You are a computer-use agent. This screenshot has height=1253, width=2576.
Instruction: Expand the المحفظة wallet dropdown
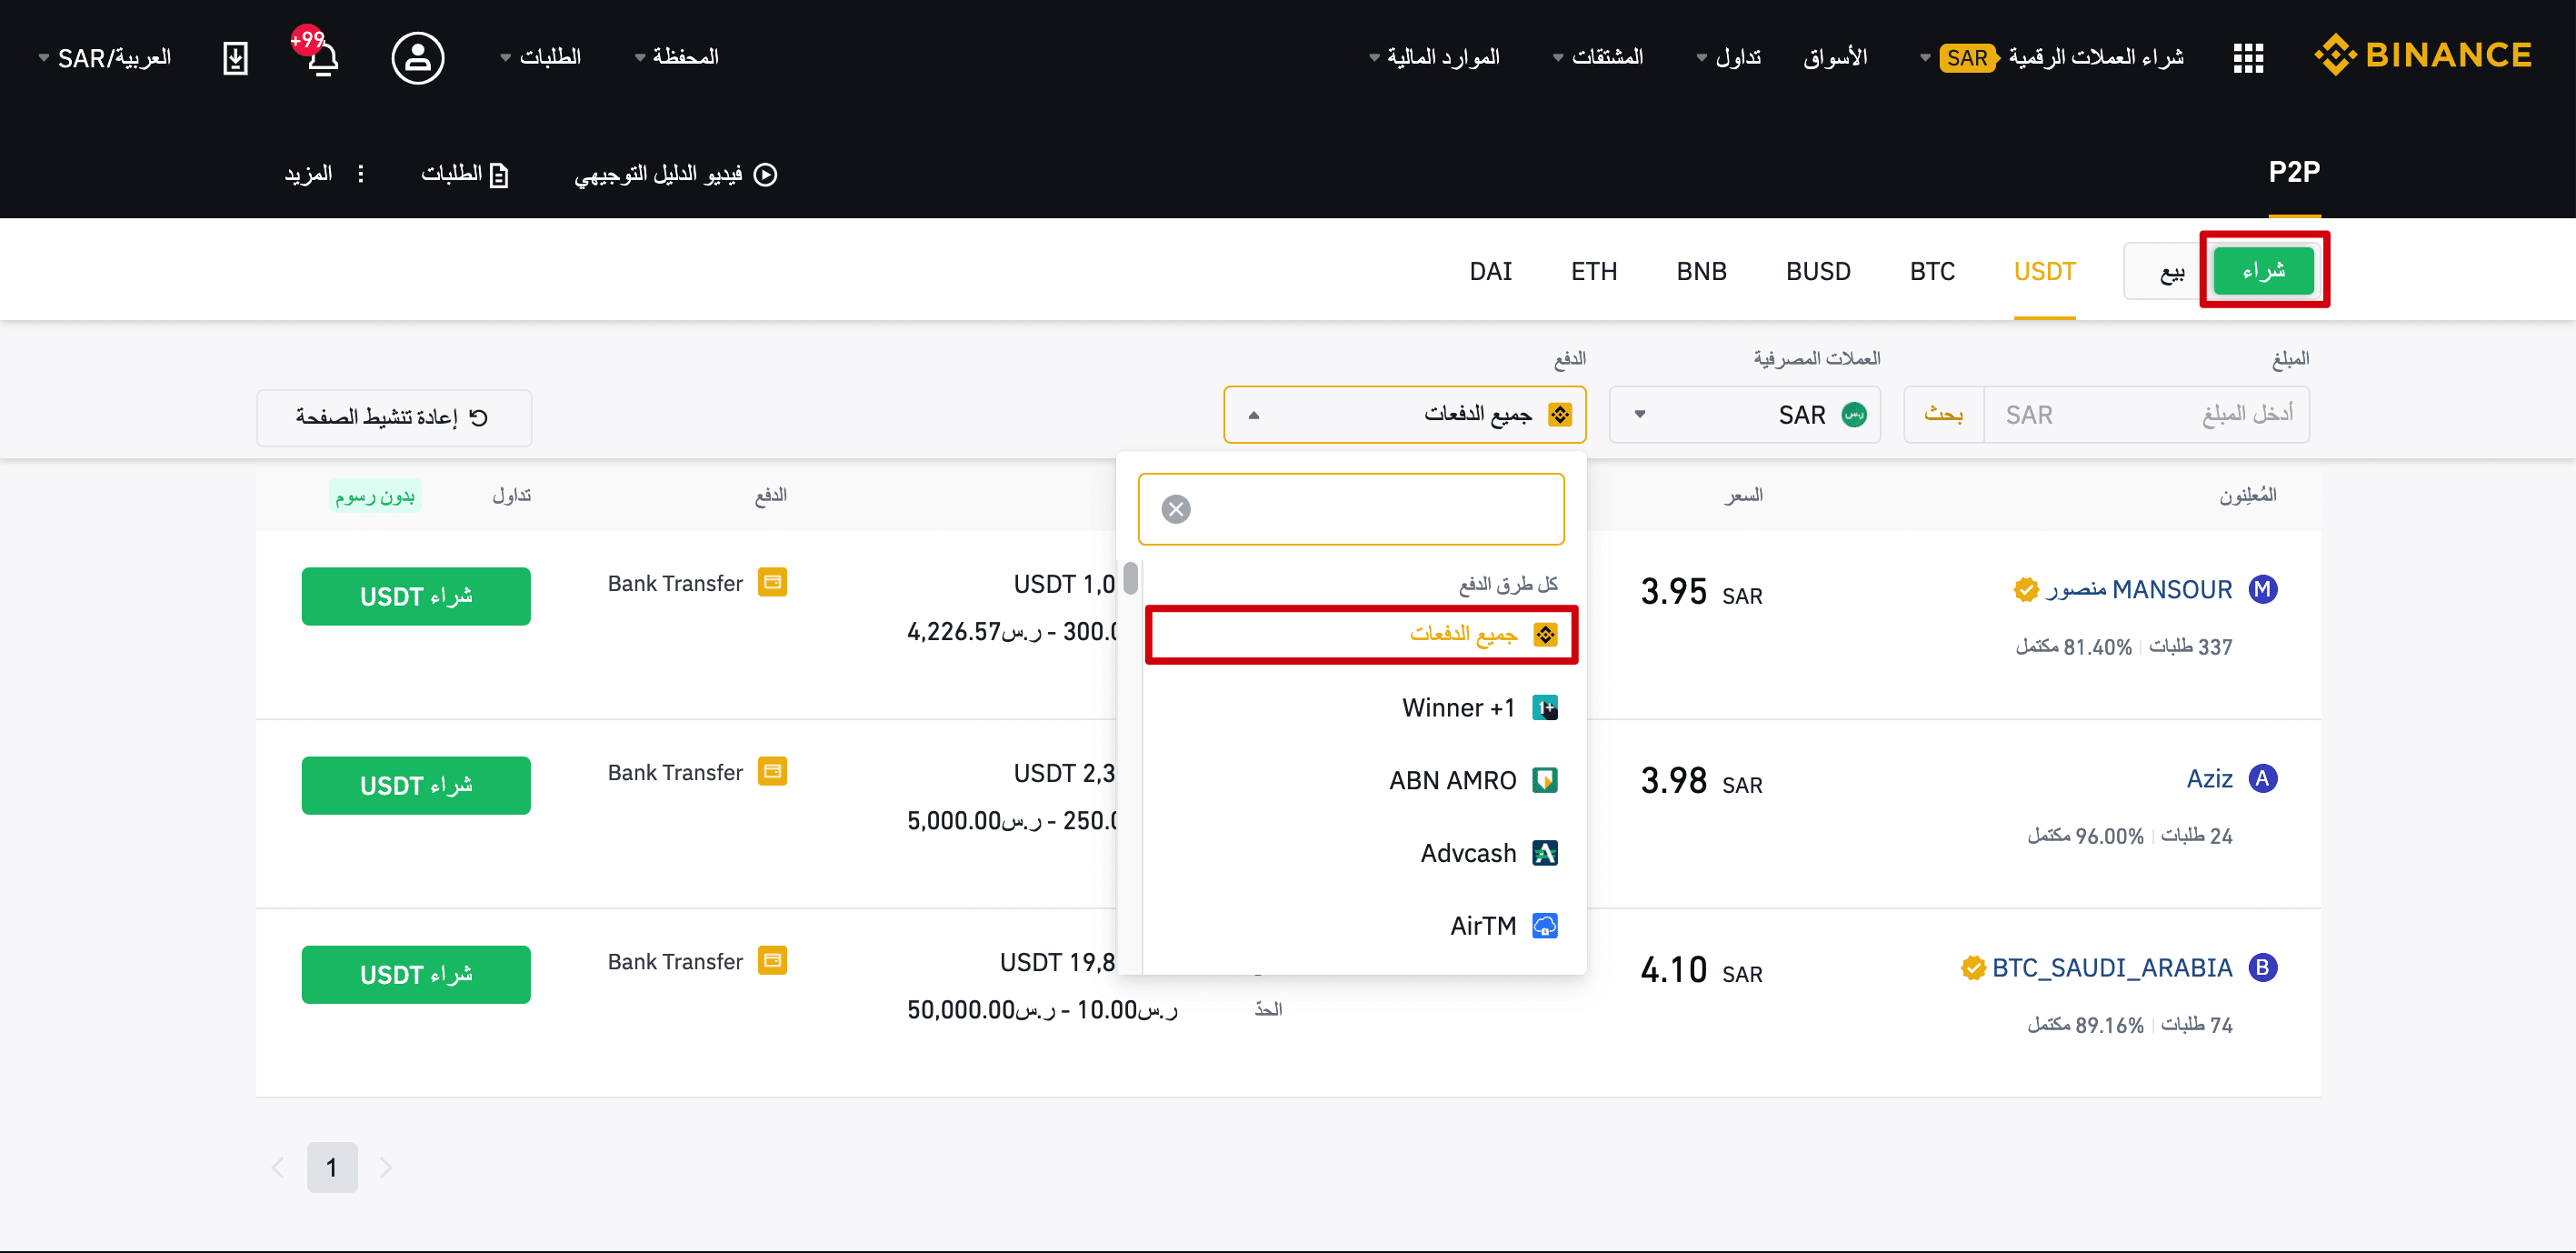677,57
